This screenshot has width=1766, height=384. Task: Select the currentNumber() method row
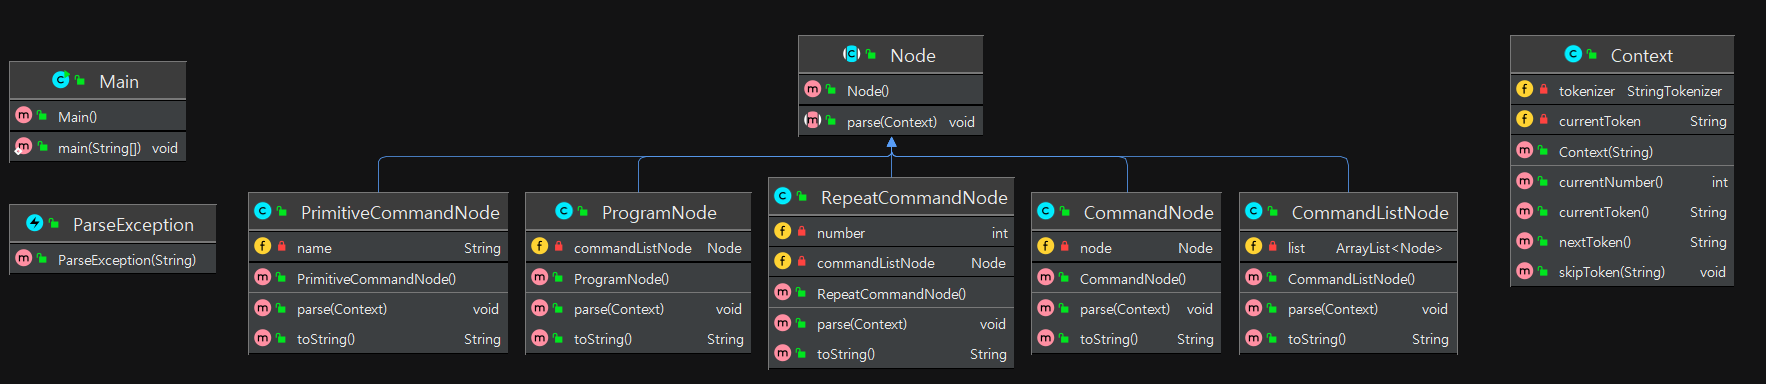click(1622, 181)
